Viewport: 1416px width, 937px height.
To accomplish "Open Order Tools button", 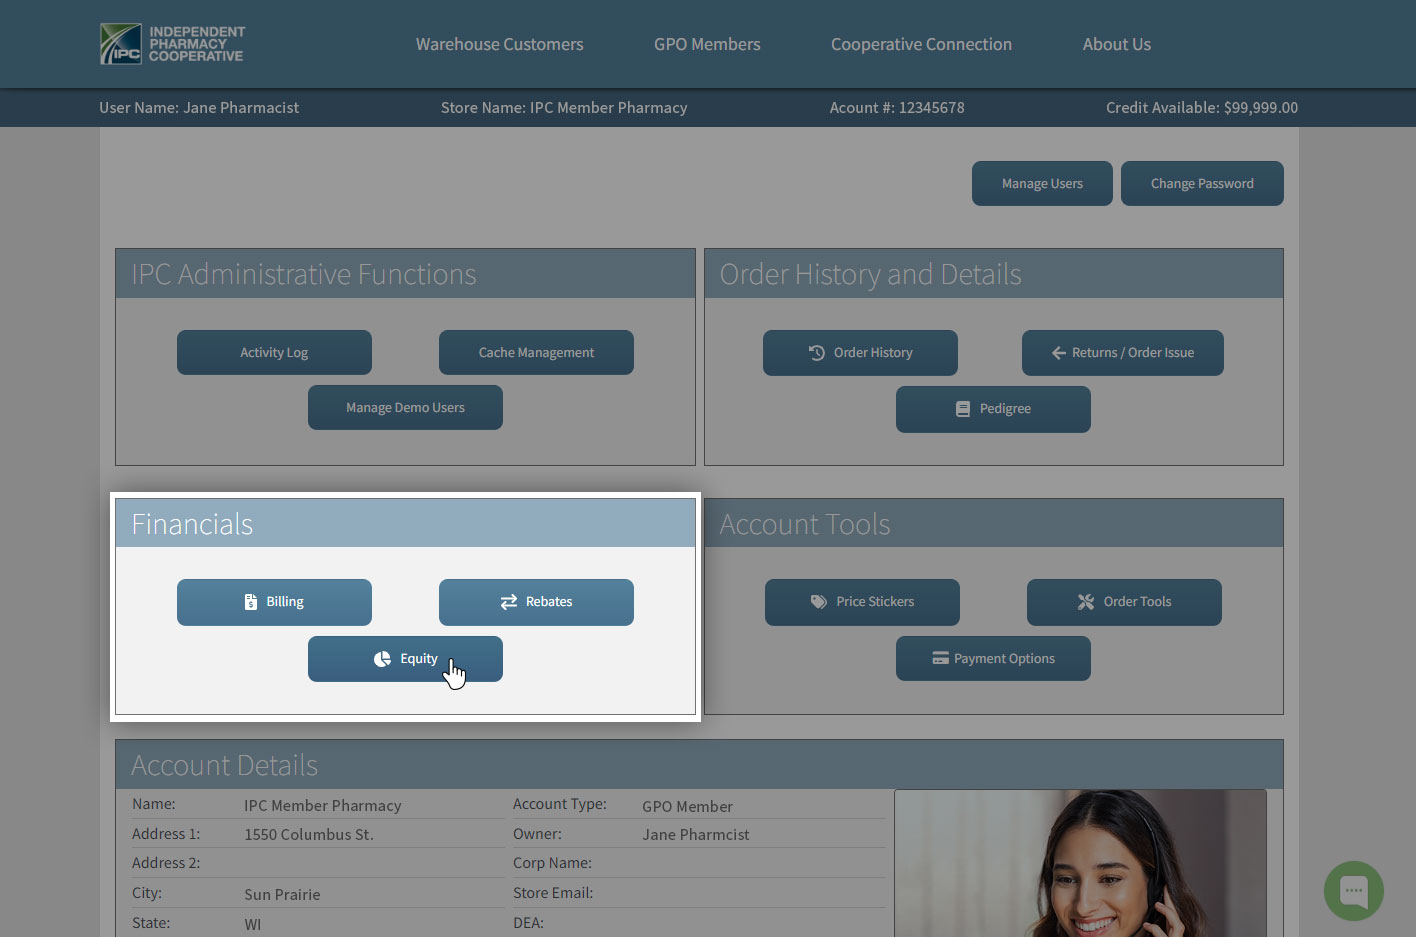I will (x=1124, y=602).
